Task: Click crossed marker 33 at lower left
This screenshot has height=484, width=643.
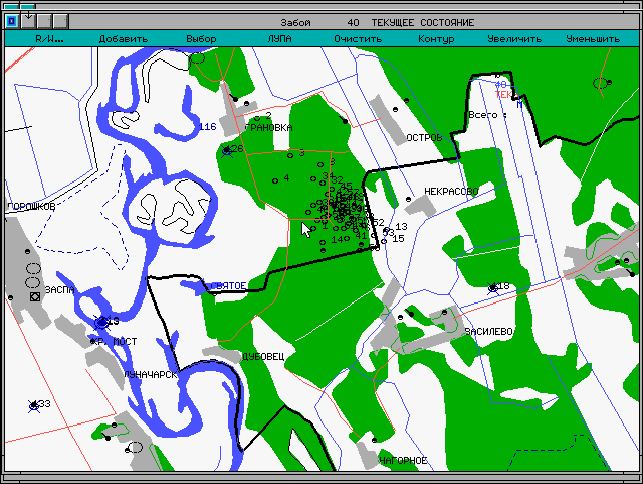Action: [34, 405]
